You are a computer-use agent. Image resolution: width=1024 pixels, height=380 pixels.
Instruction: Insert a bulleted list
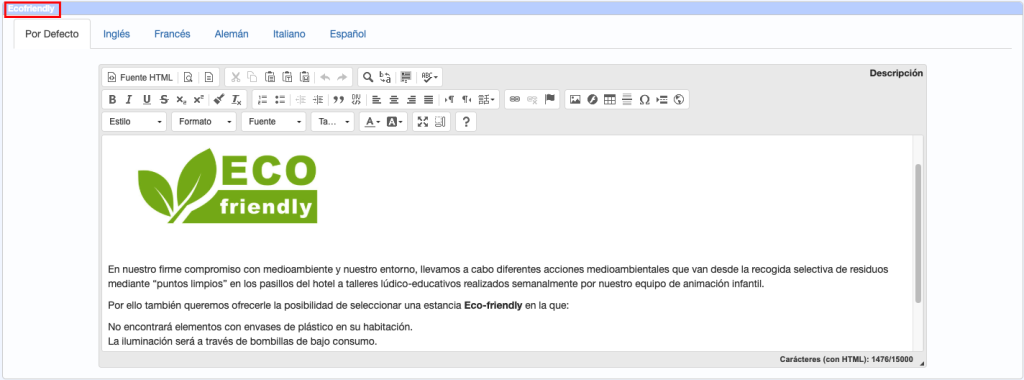(x=280, y=99)
